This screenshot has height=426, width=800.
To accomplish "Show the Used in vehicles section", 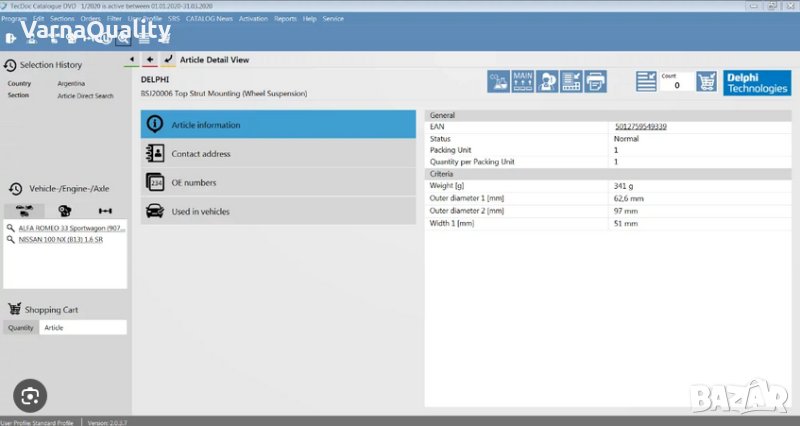I will 278,211.
